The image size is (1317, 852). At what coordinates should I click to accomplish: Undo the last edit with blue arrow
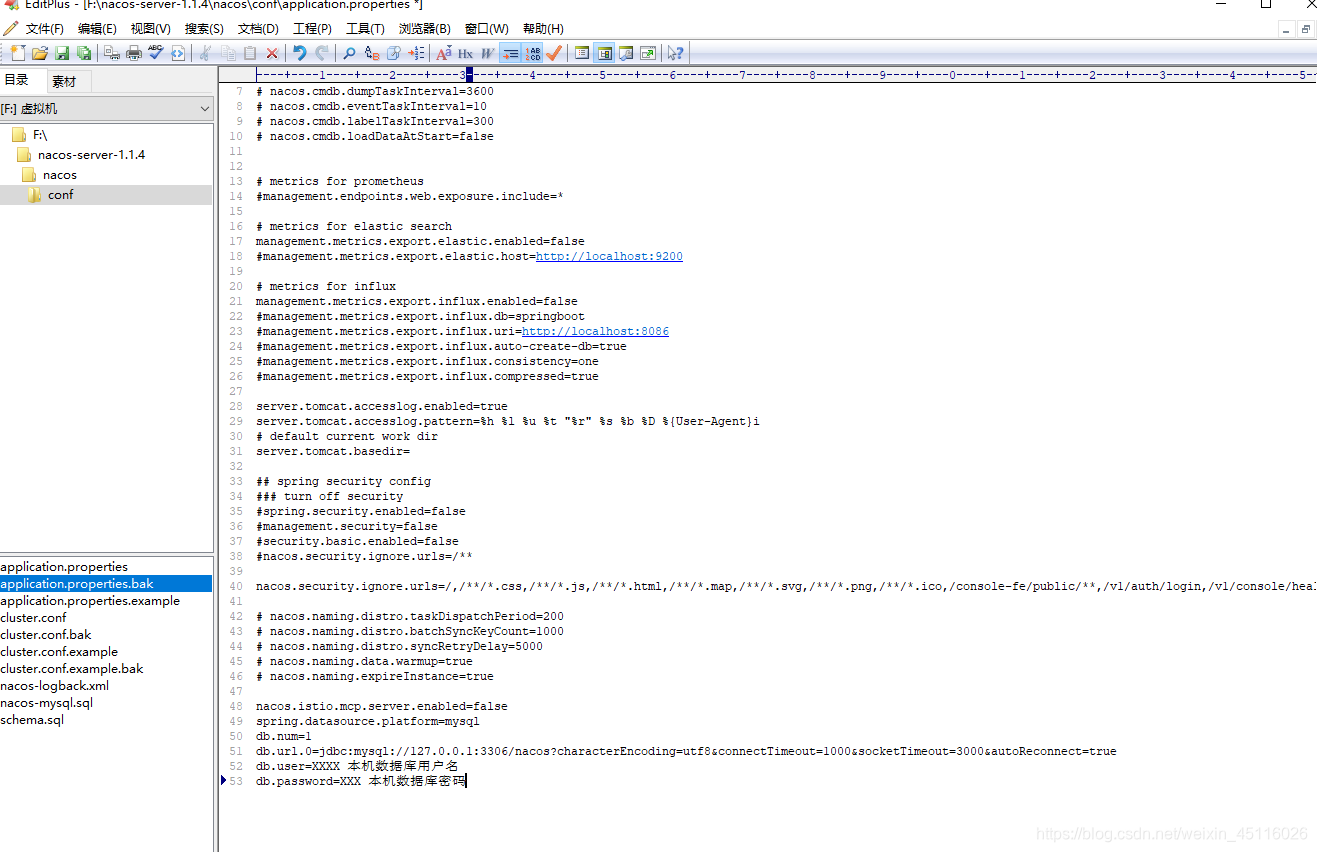pos(300,53)
